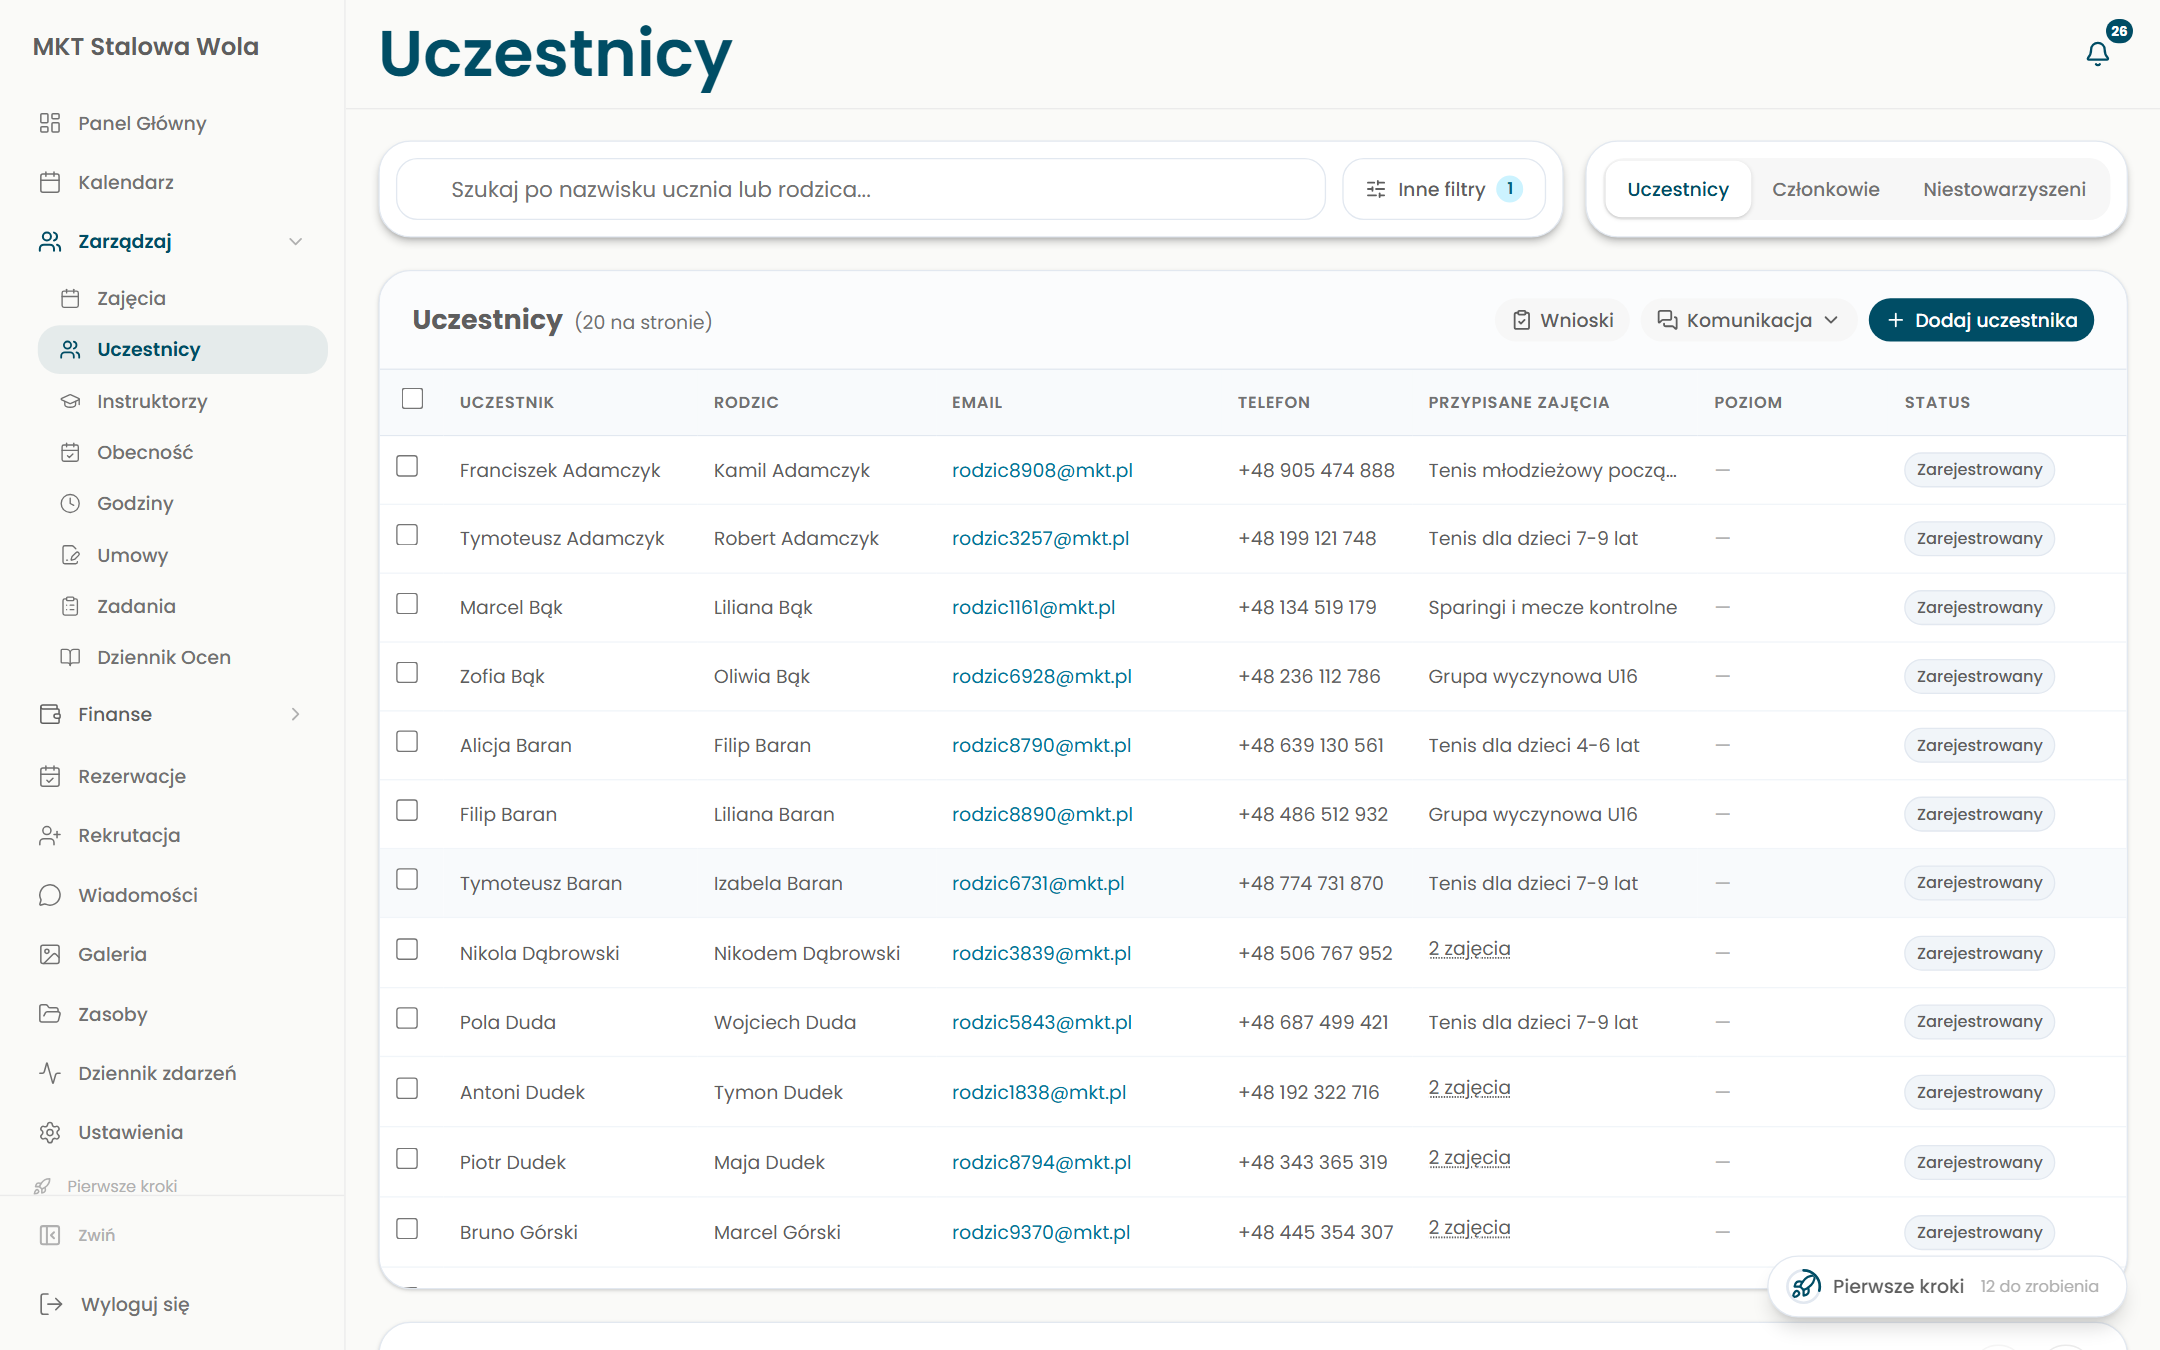
Task: Toggle the select-all checkbox in table header
Action: (412, 399)
